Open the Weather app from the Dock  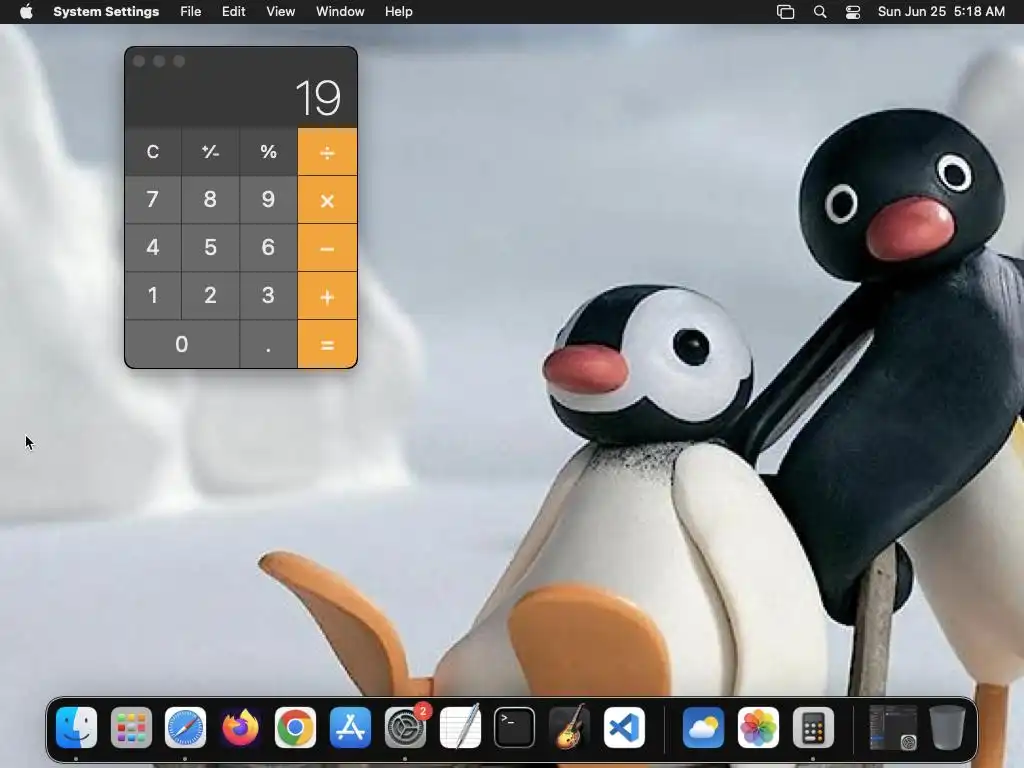coord(703,728)
